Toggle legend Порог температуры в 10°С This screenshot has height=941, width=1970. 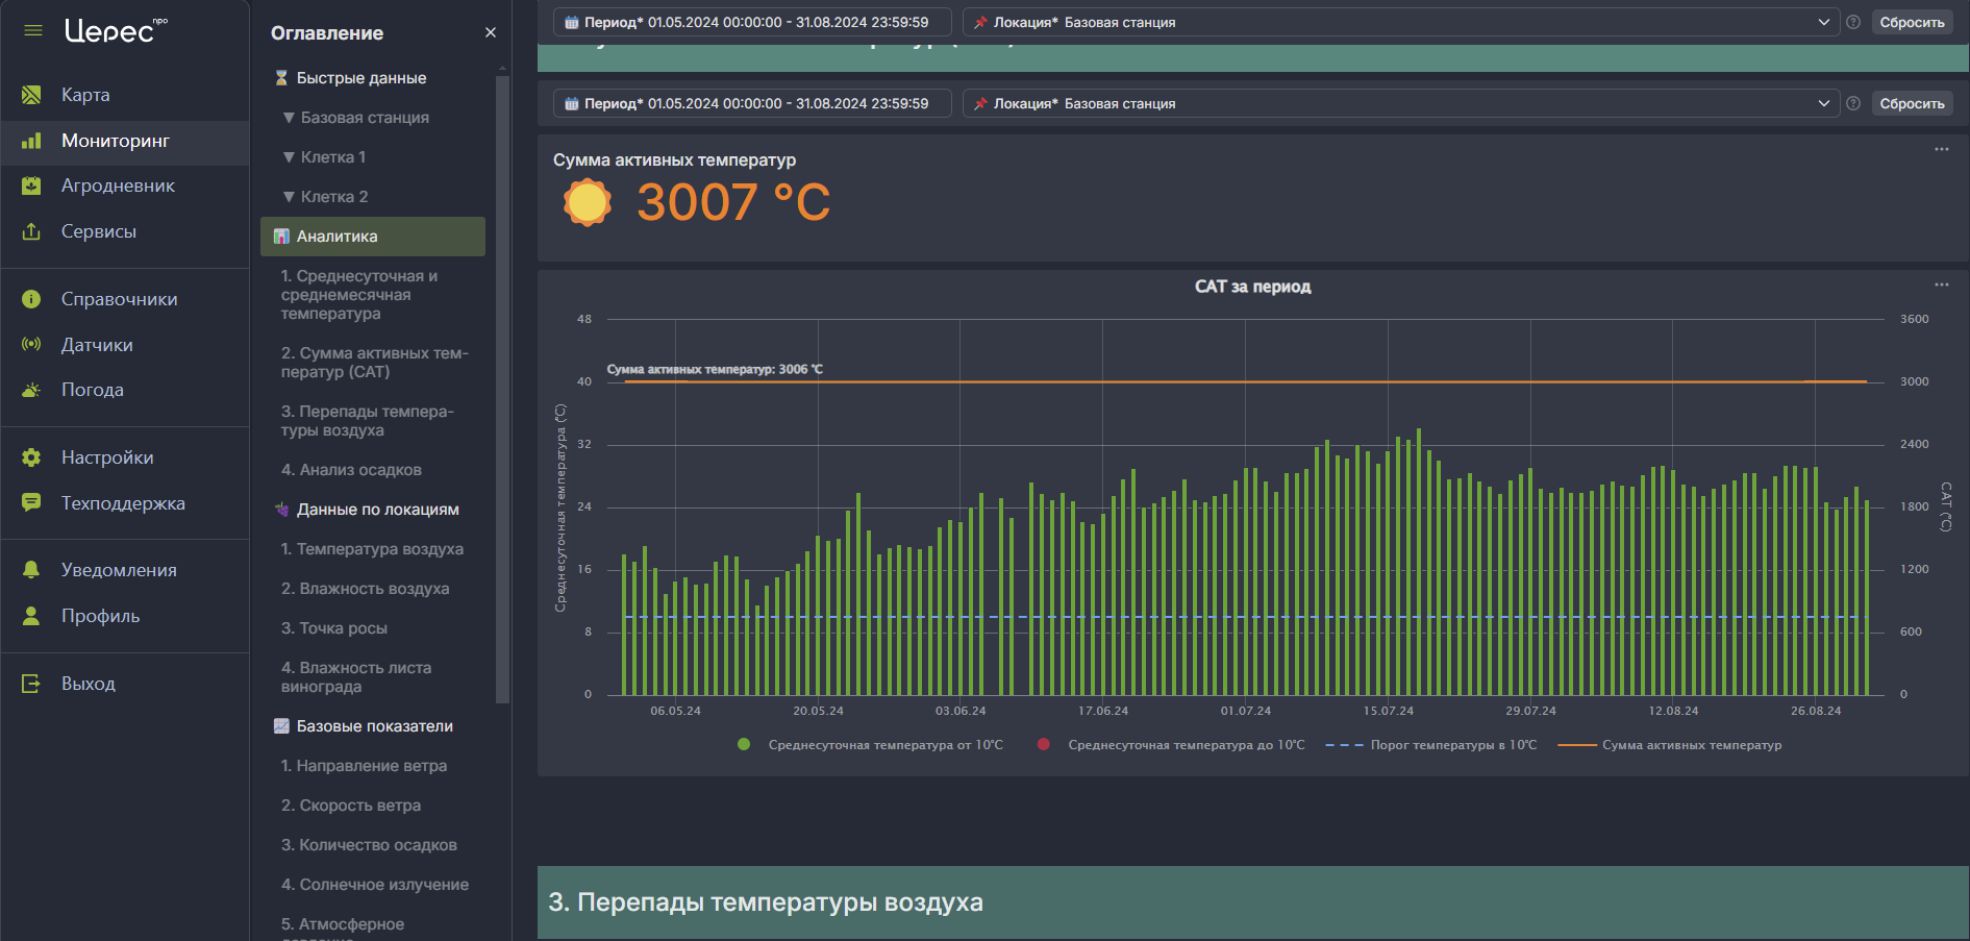pyautogui.click(x=1431, y=745)
